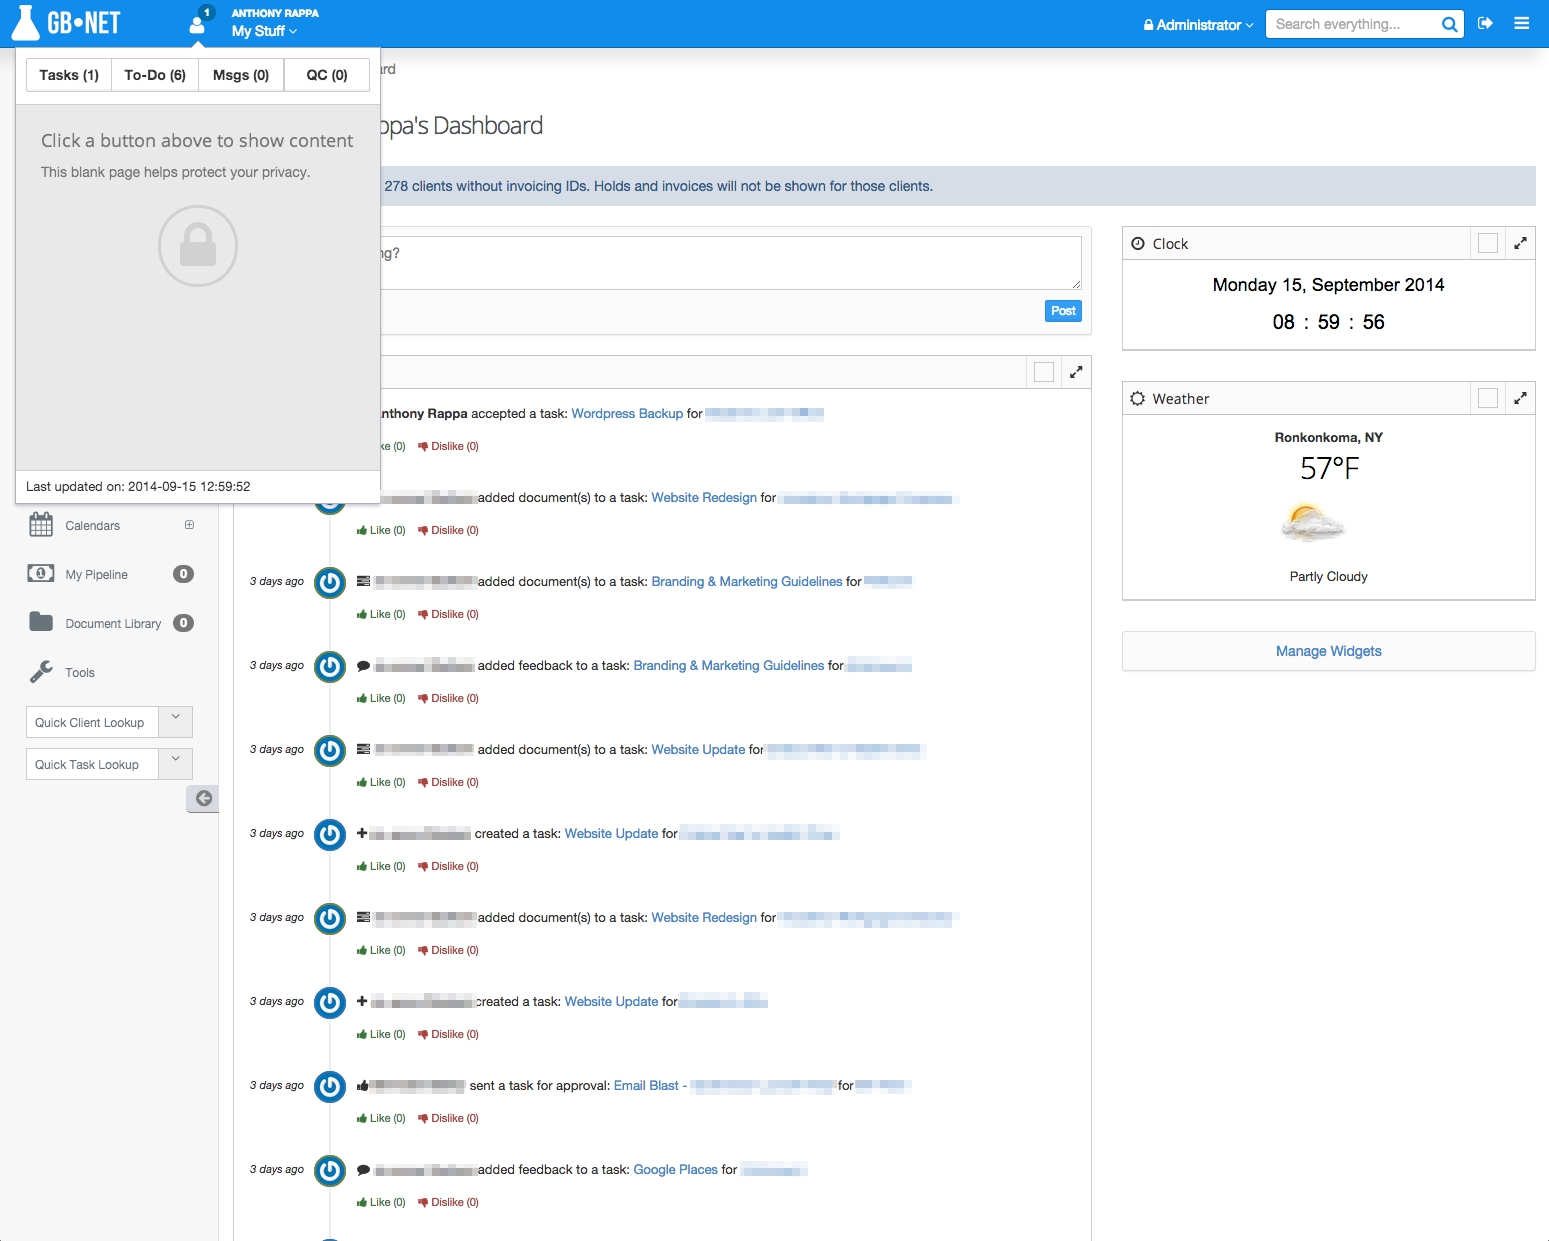Open Calendars in the sidebar
Viewport: 1549px width, 1241px height.
92,525
